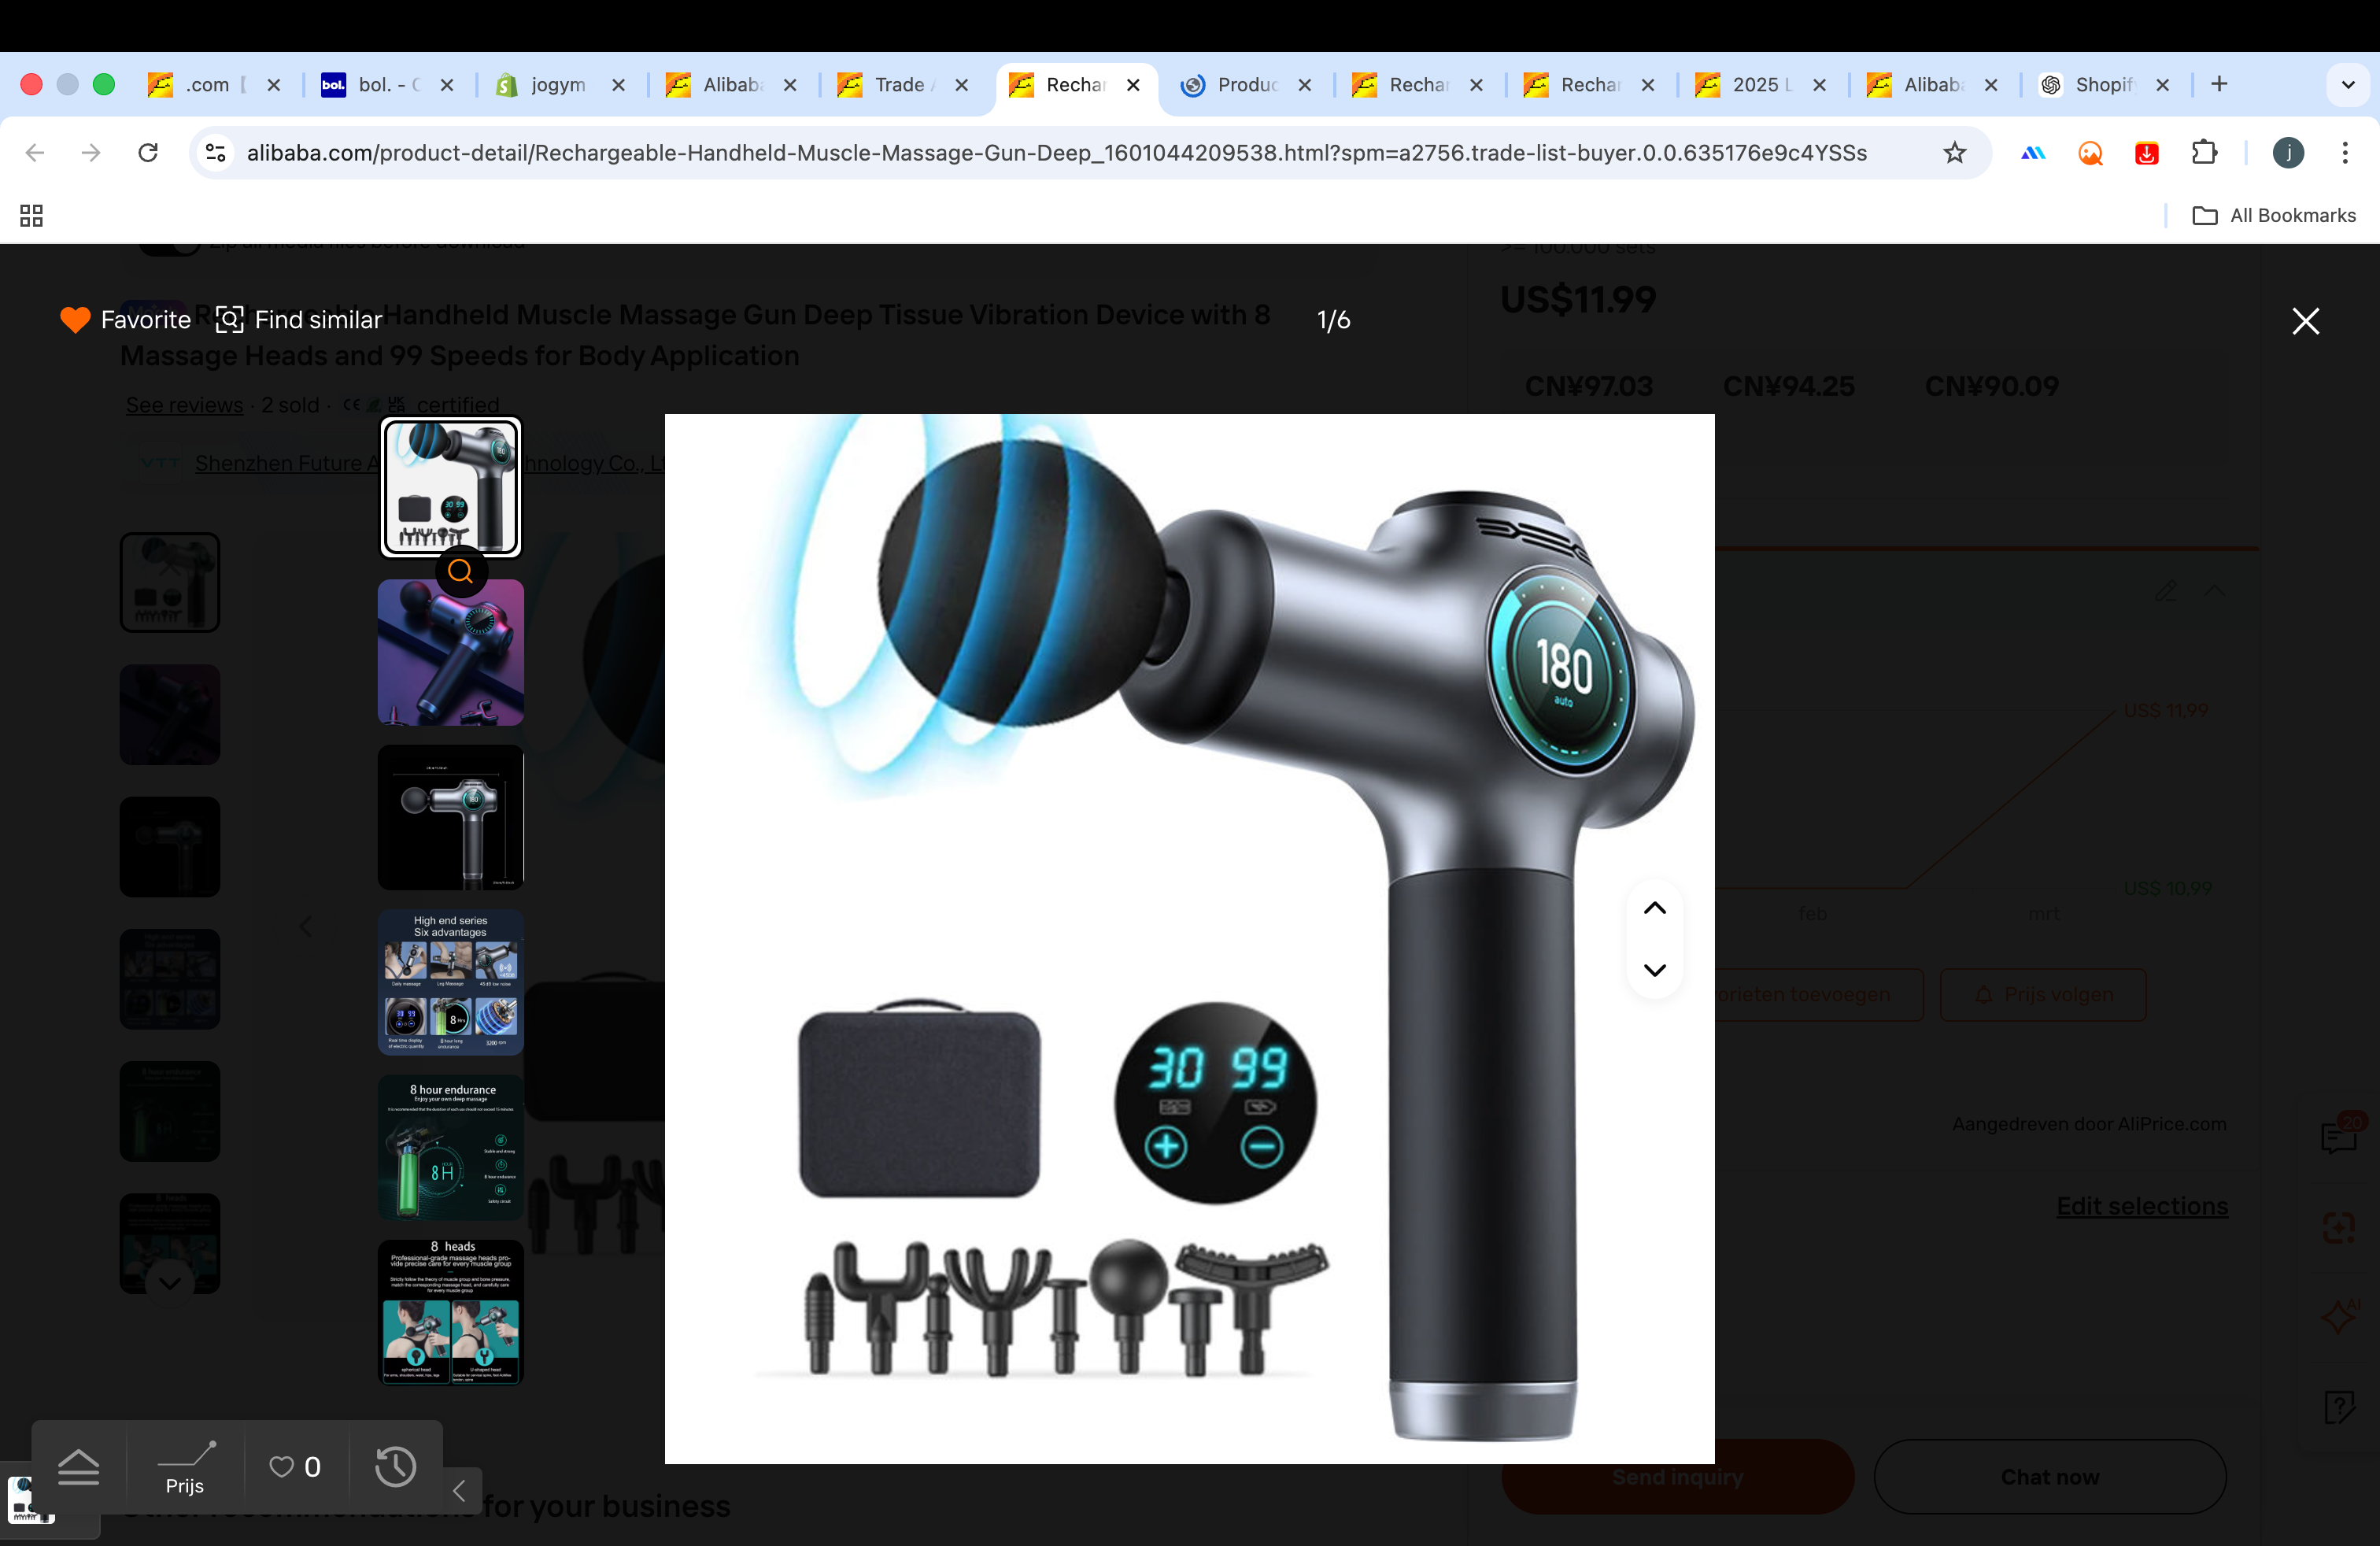The image size is (2380, 1546).
Task: Click the browser back arrow
Action: [x=35, y=153]
